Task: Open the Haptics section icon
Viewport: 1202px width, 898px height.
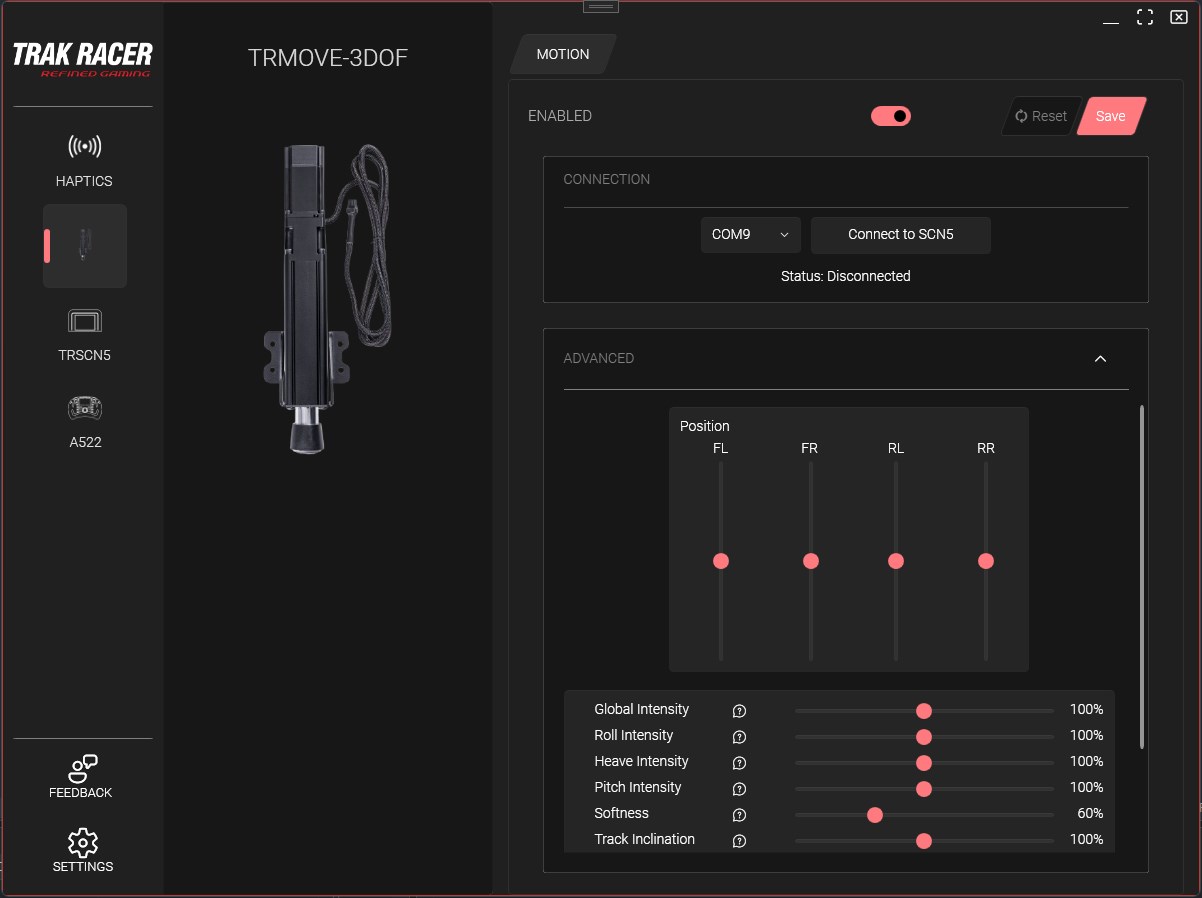Action: (x=84, y=147)
